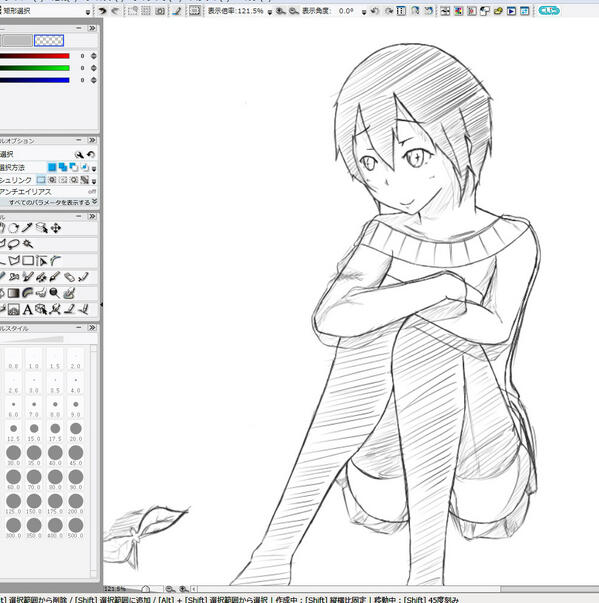Toggle the anti-alias off setting
Screen dimensions: 599x603
[92, 192]
